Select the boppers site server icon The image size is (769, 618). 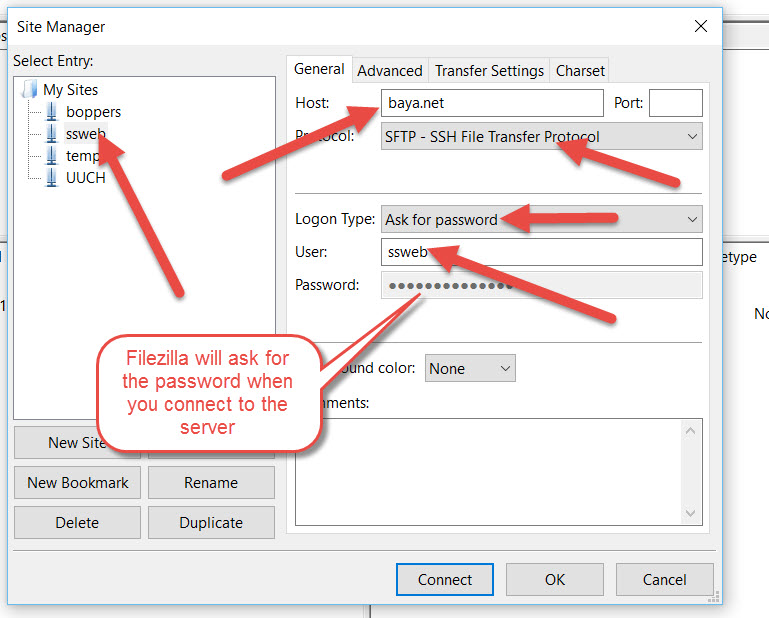[52, 112]
